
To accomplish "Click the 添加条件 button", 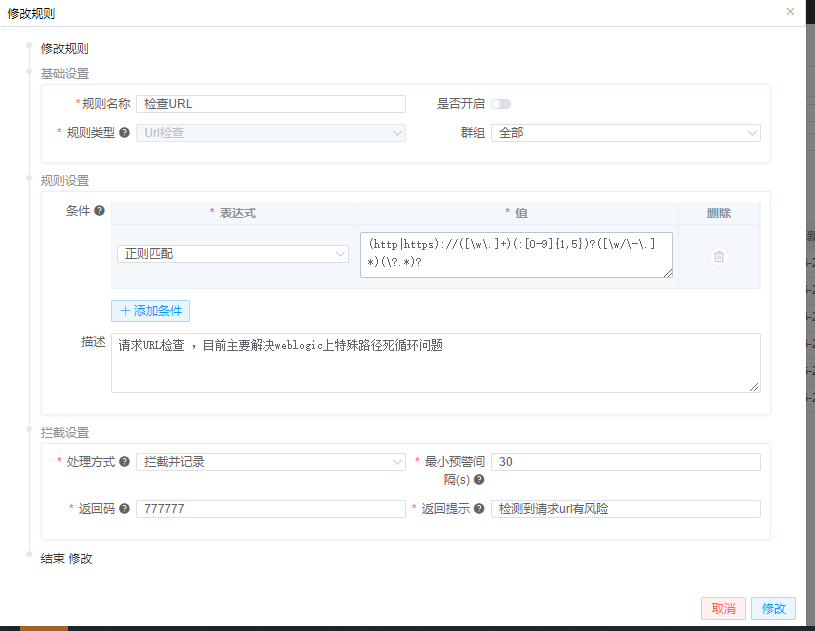I will [x=150, y=311].
